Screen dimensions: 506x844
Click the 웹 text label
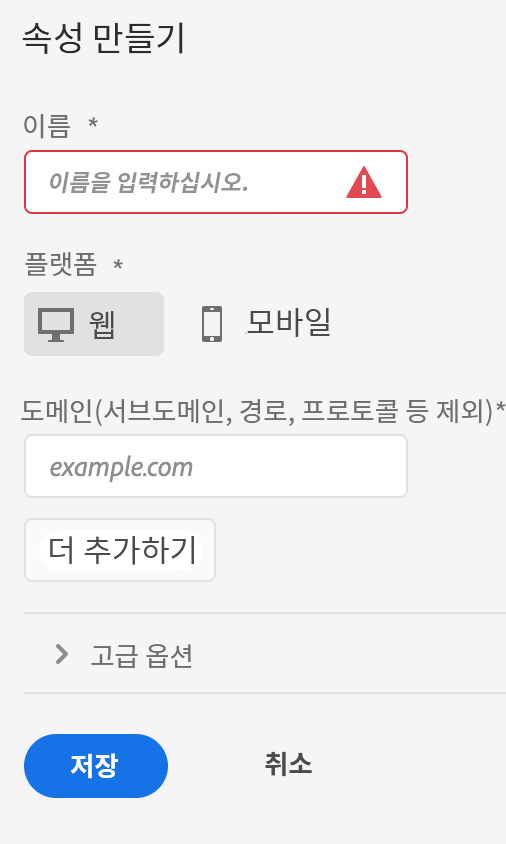pyautogui.click(x=102, y=324)
